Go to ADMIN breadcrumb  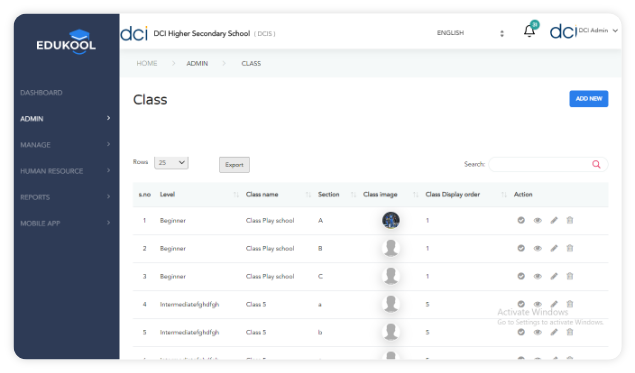(x=197, y=64)
